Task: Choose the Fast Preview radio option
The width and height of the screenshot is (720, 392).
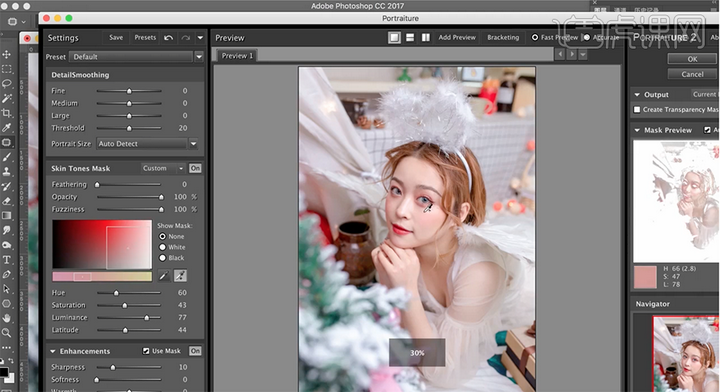Action: pos(535,38)
